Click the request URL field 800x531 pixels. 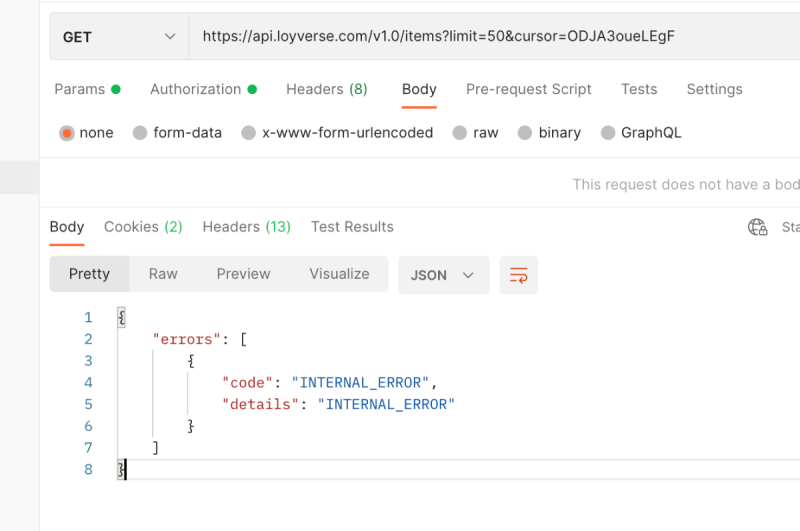coord(480,37)
